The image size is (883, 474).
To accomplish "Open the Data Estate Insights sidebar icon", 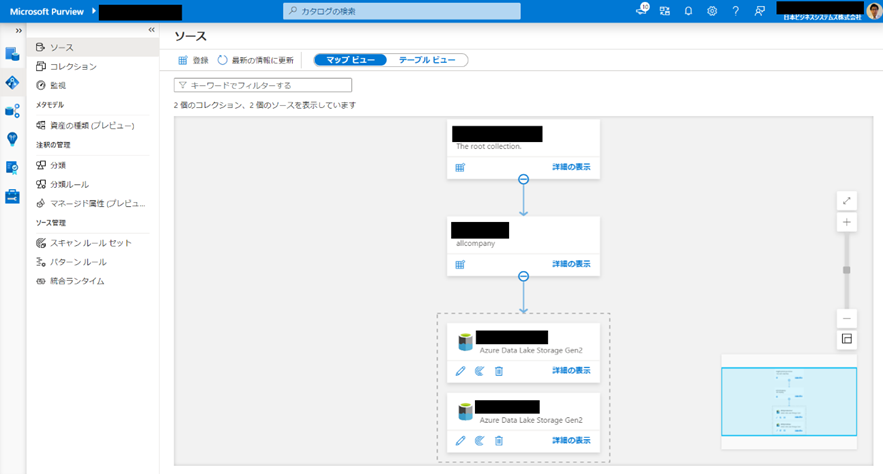I will coord(12,111).
